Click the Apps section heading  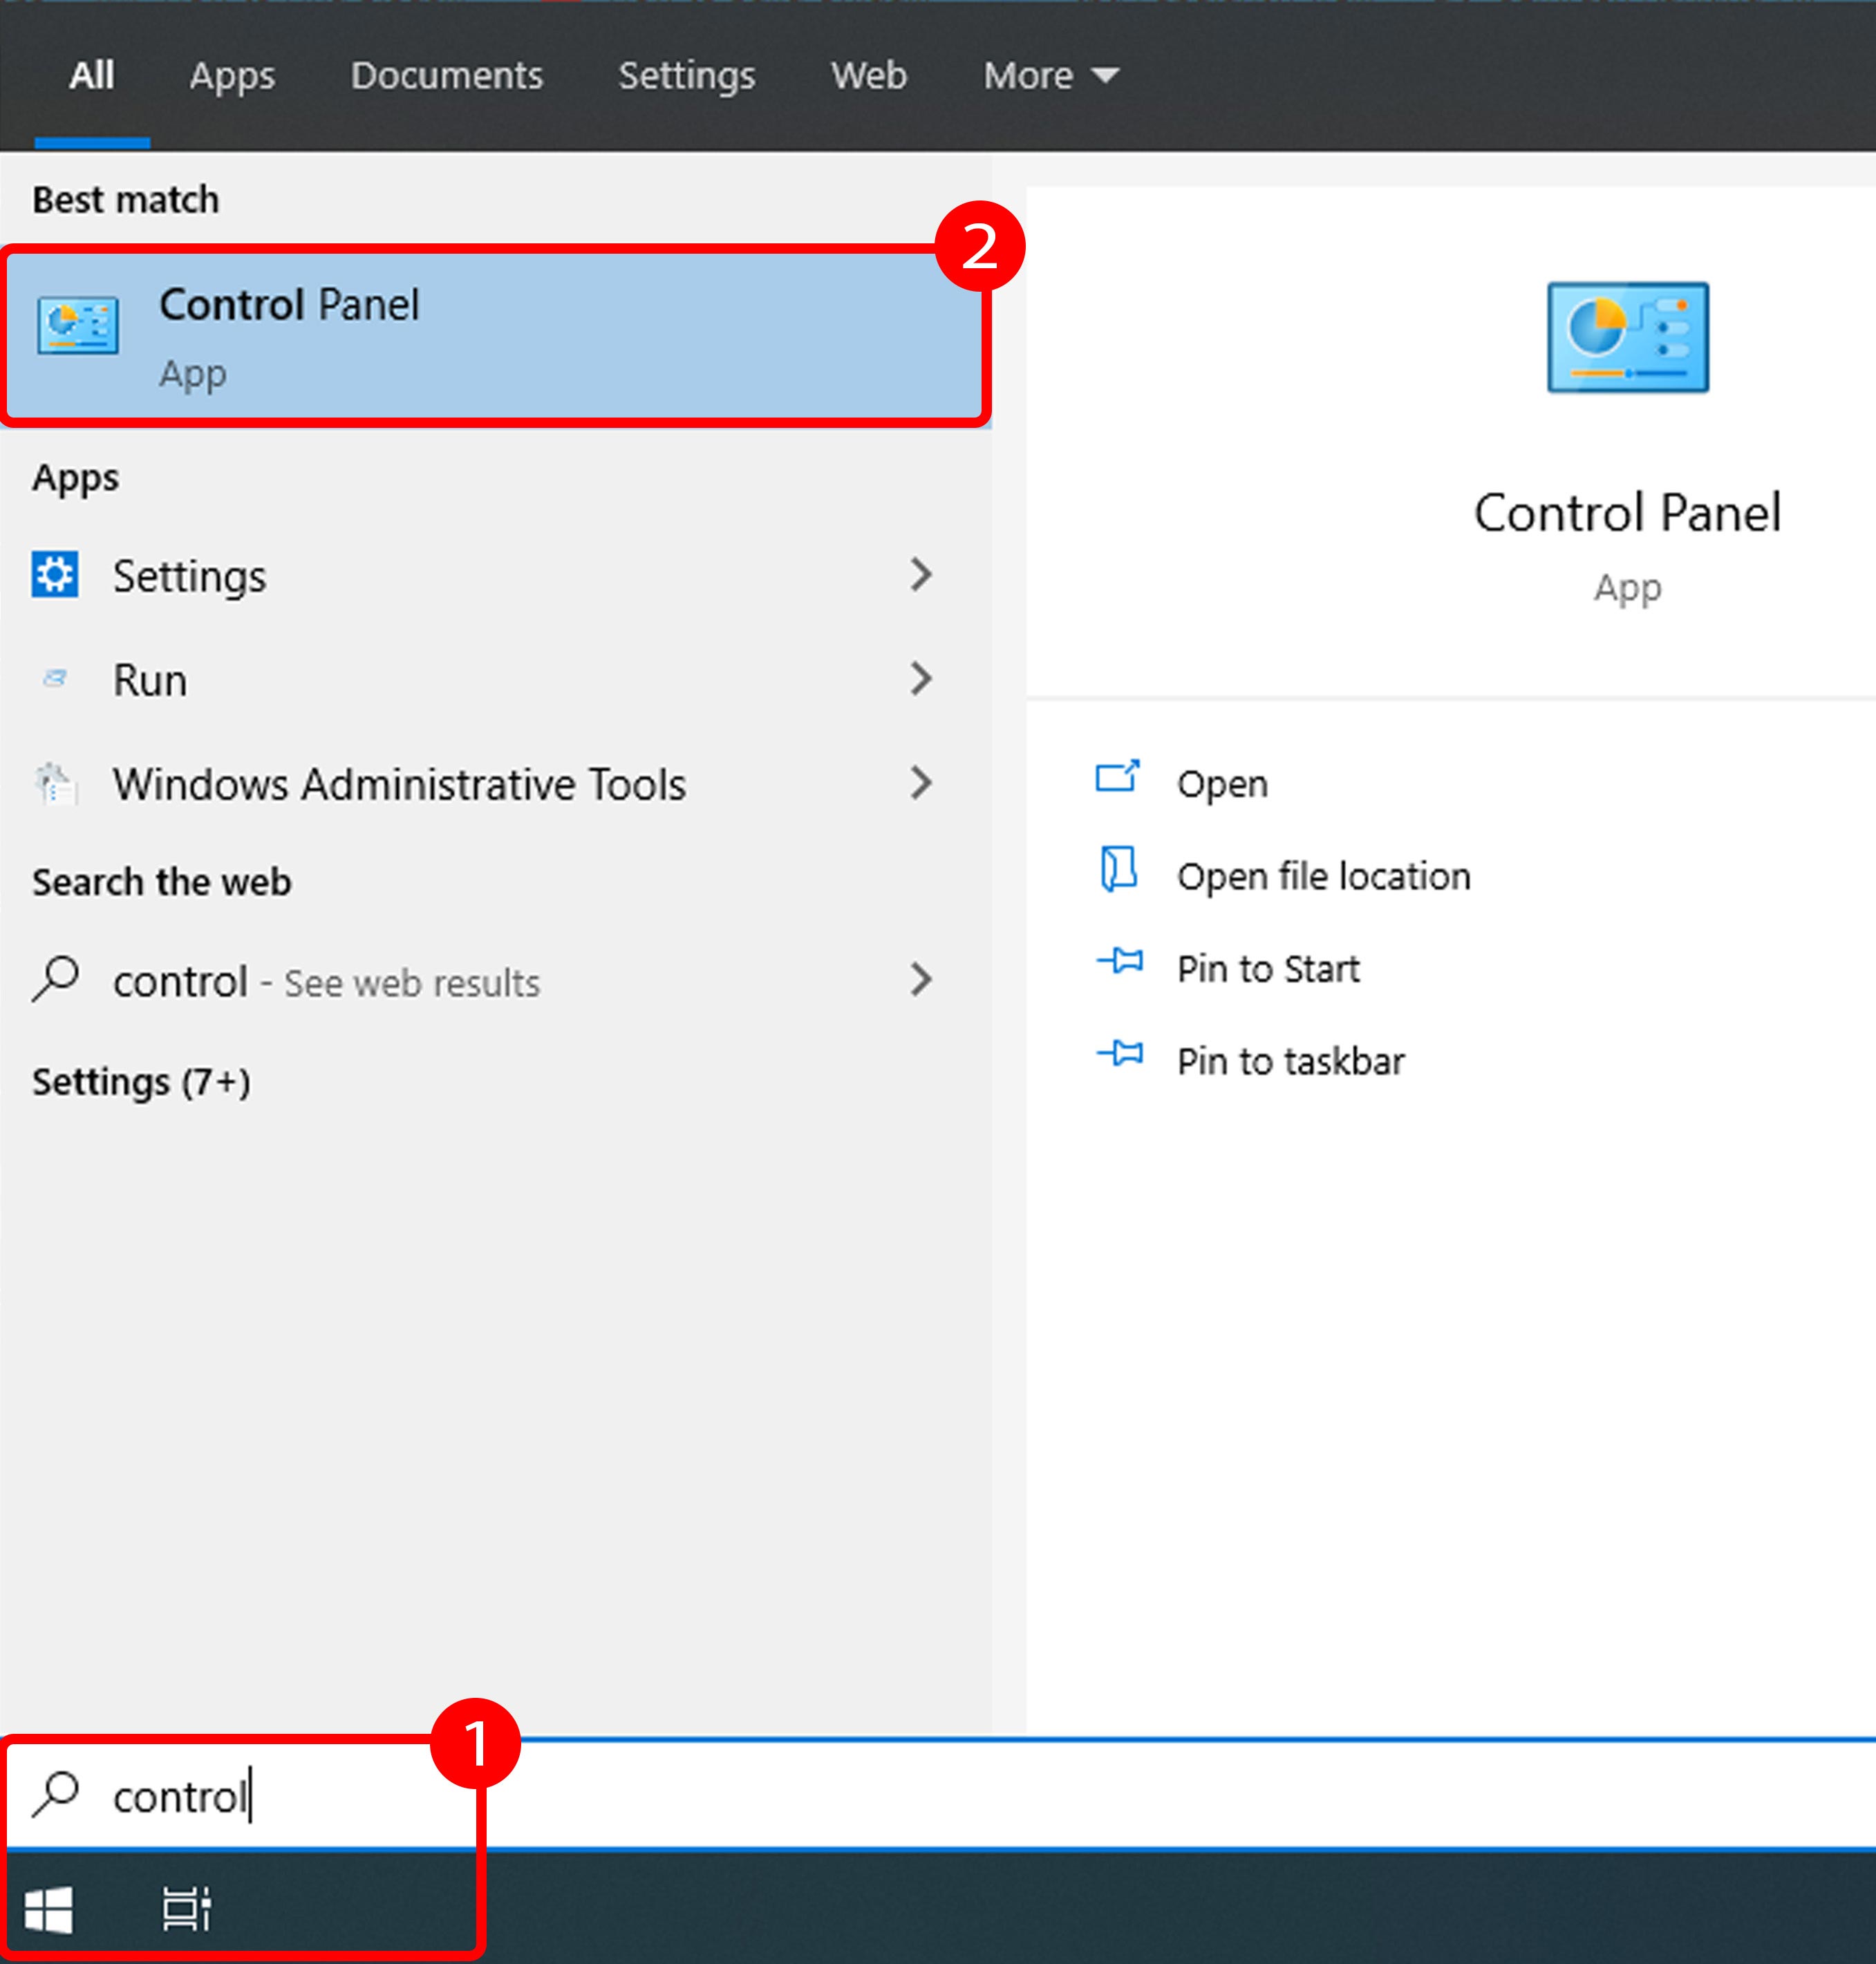pos(75,478)
